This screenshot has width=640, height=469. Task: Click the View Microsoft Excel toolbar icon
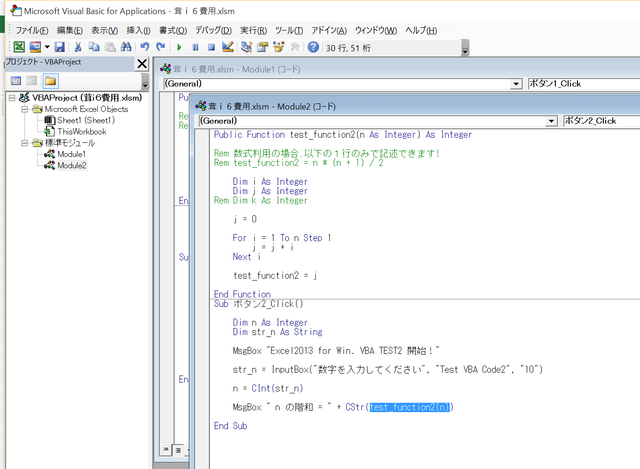tap(19, 47)
